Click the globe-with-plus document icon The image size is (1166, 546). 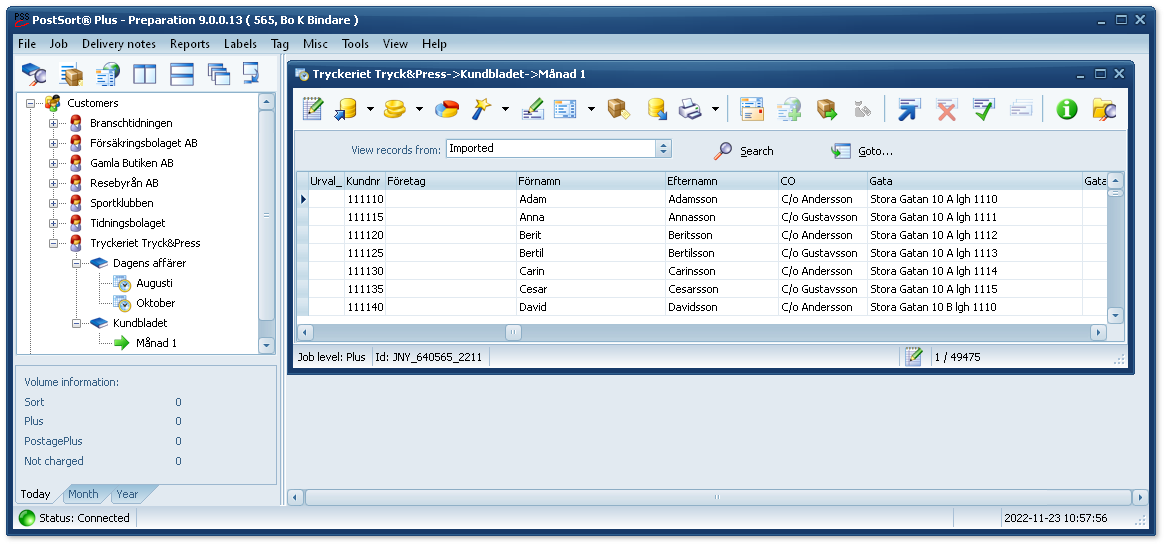click(x=789, y=109)
